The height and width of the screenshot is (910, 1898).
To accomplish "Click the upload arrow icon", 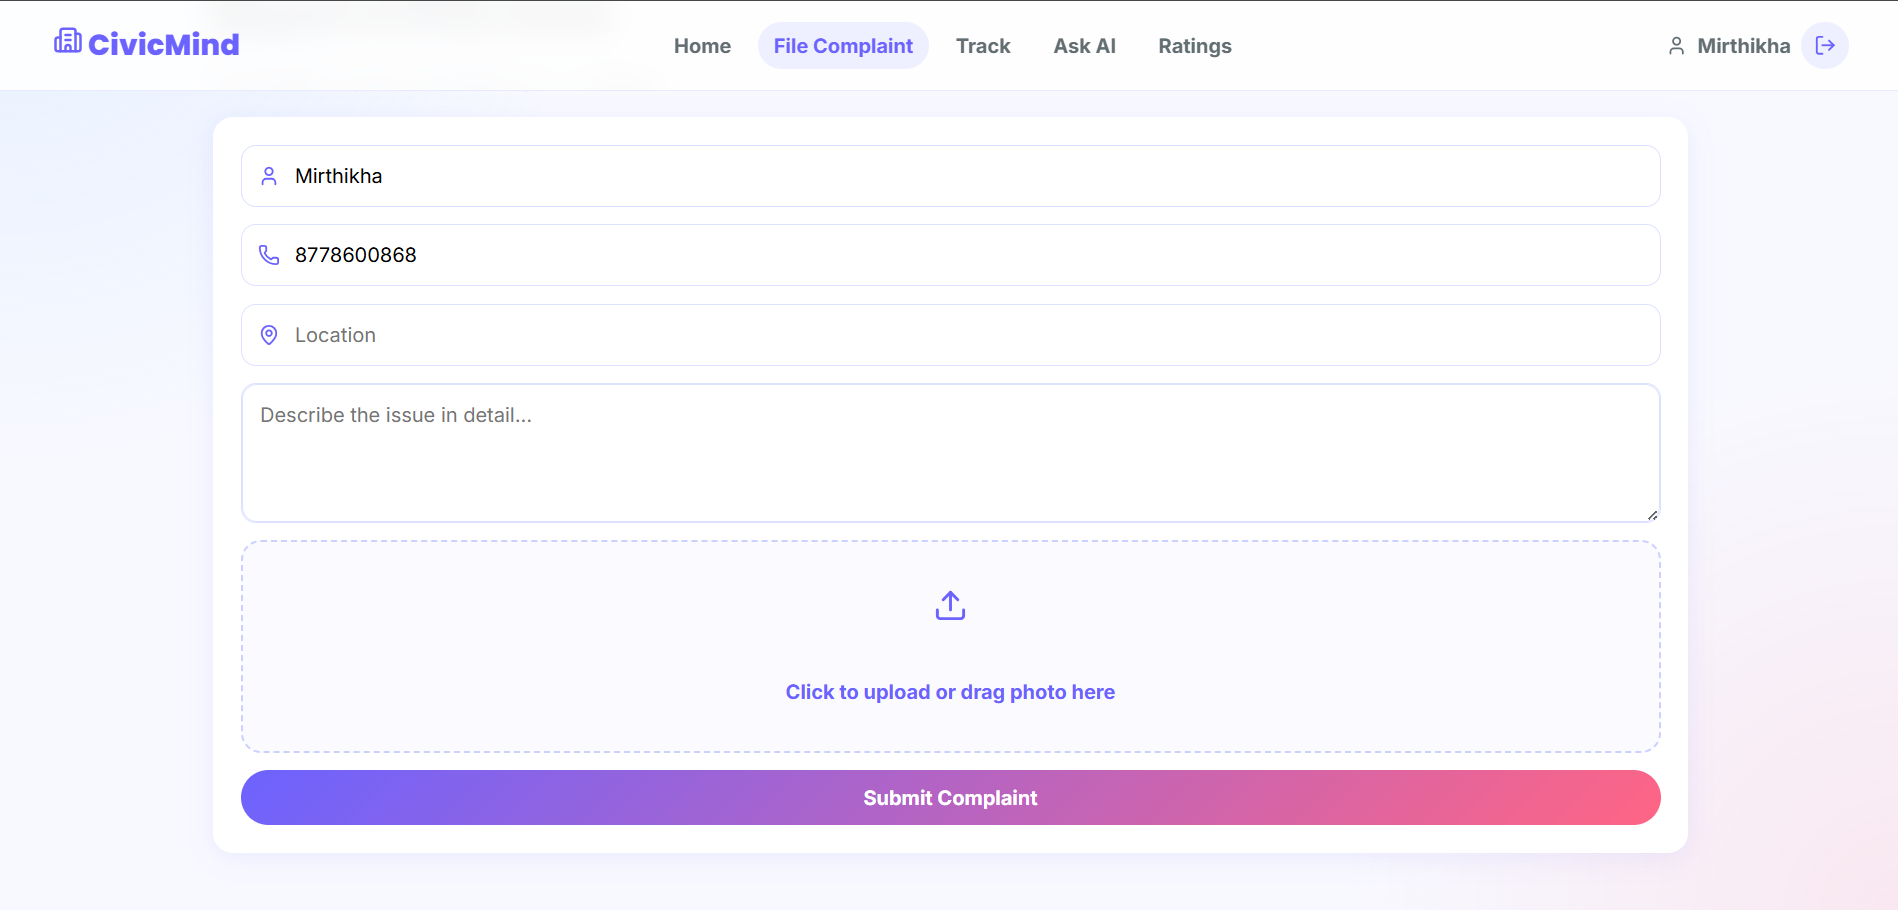I will pos(950,605).
